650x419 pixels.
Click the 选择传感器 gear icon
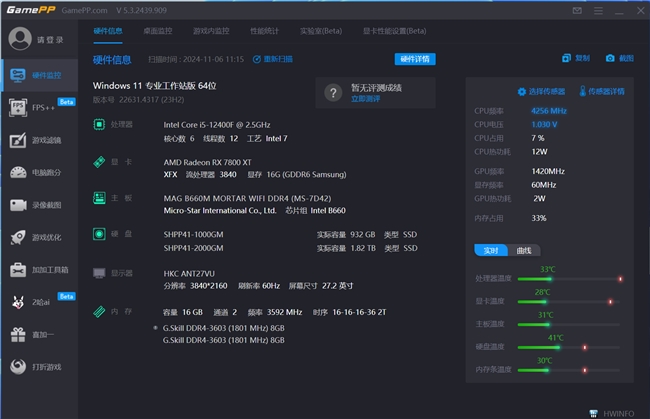coord(521,92)
